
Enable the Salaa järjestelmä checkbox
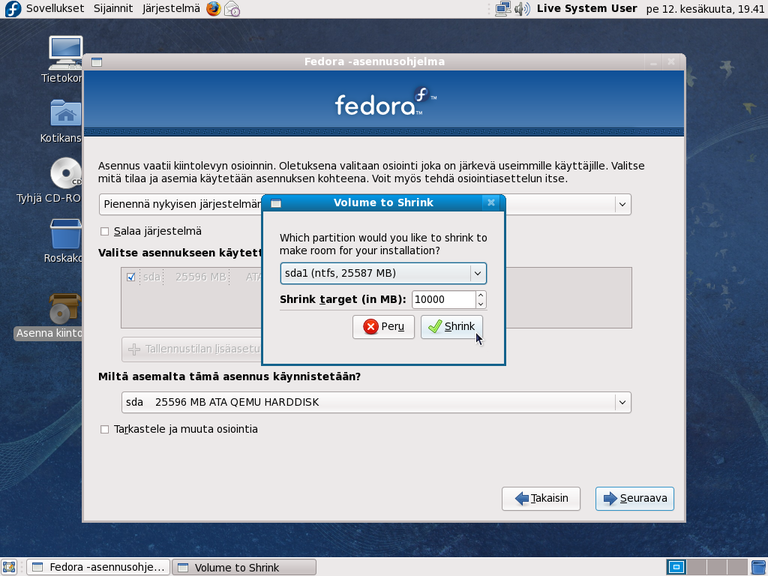coord(105,232)
